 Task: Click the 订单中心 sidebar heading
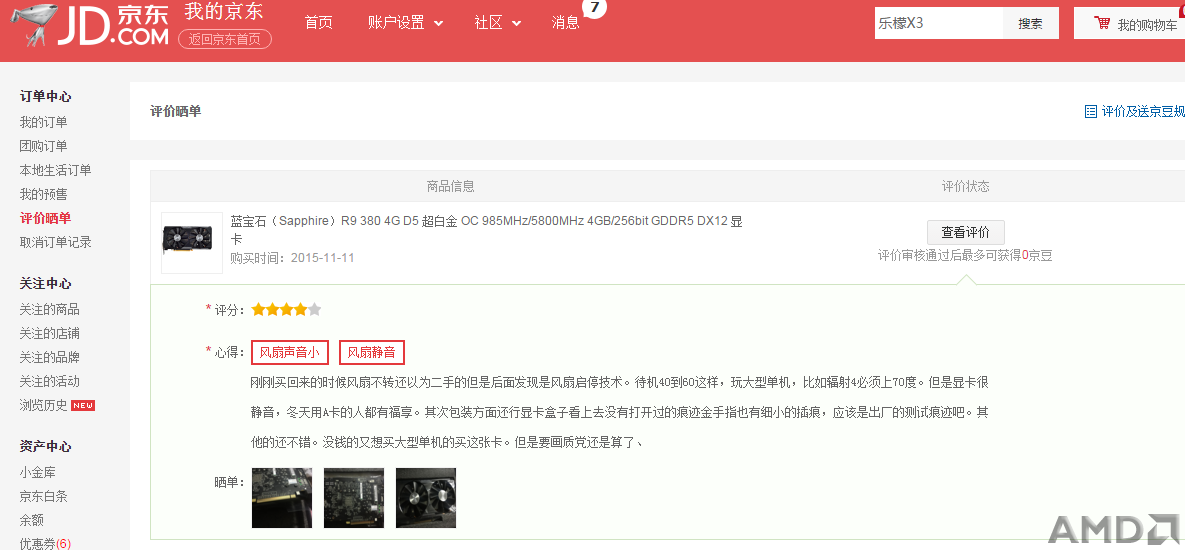click(45, 97)
